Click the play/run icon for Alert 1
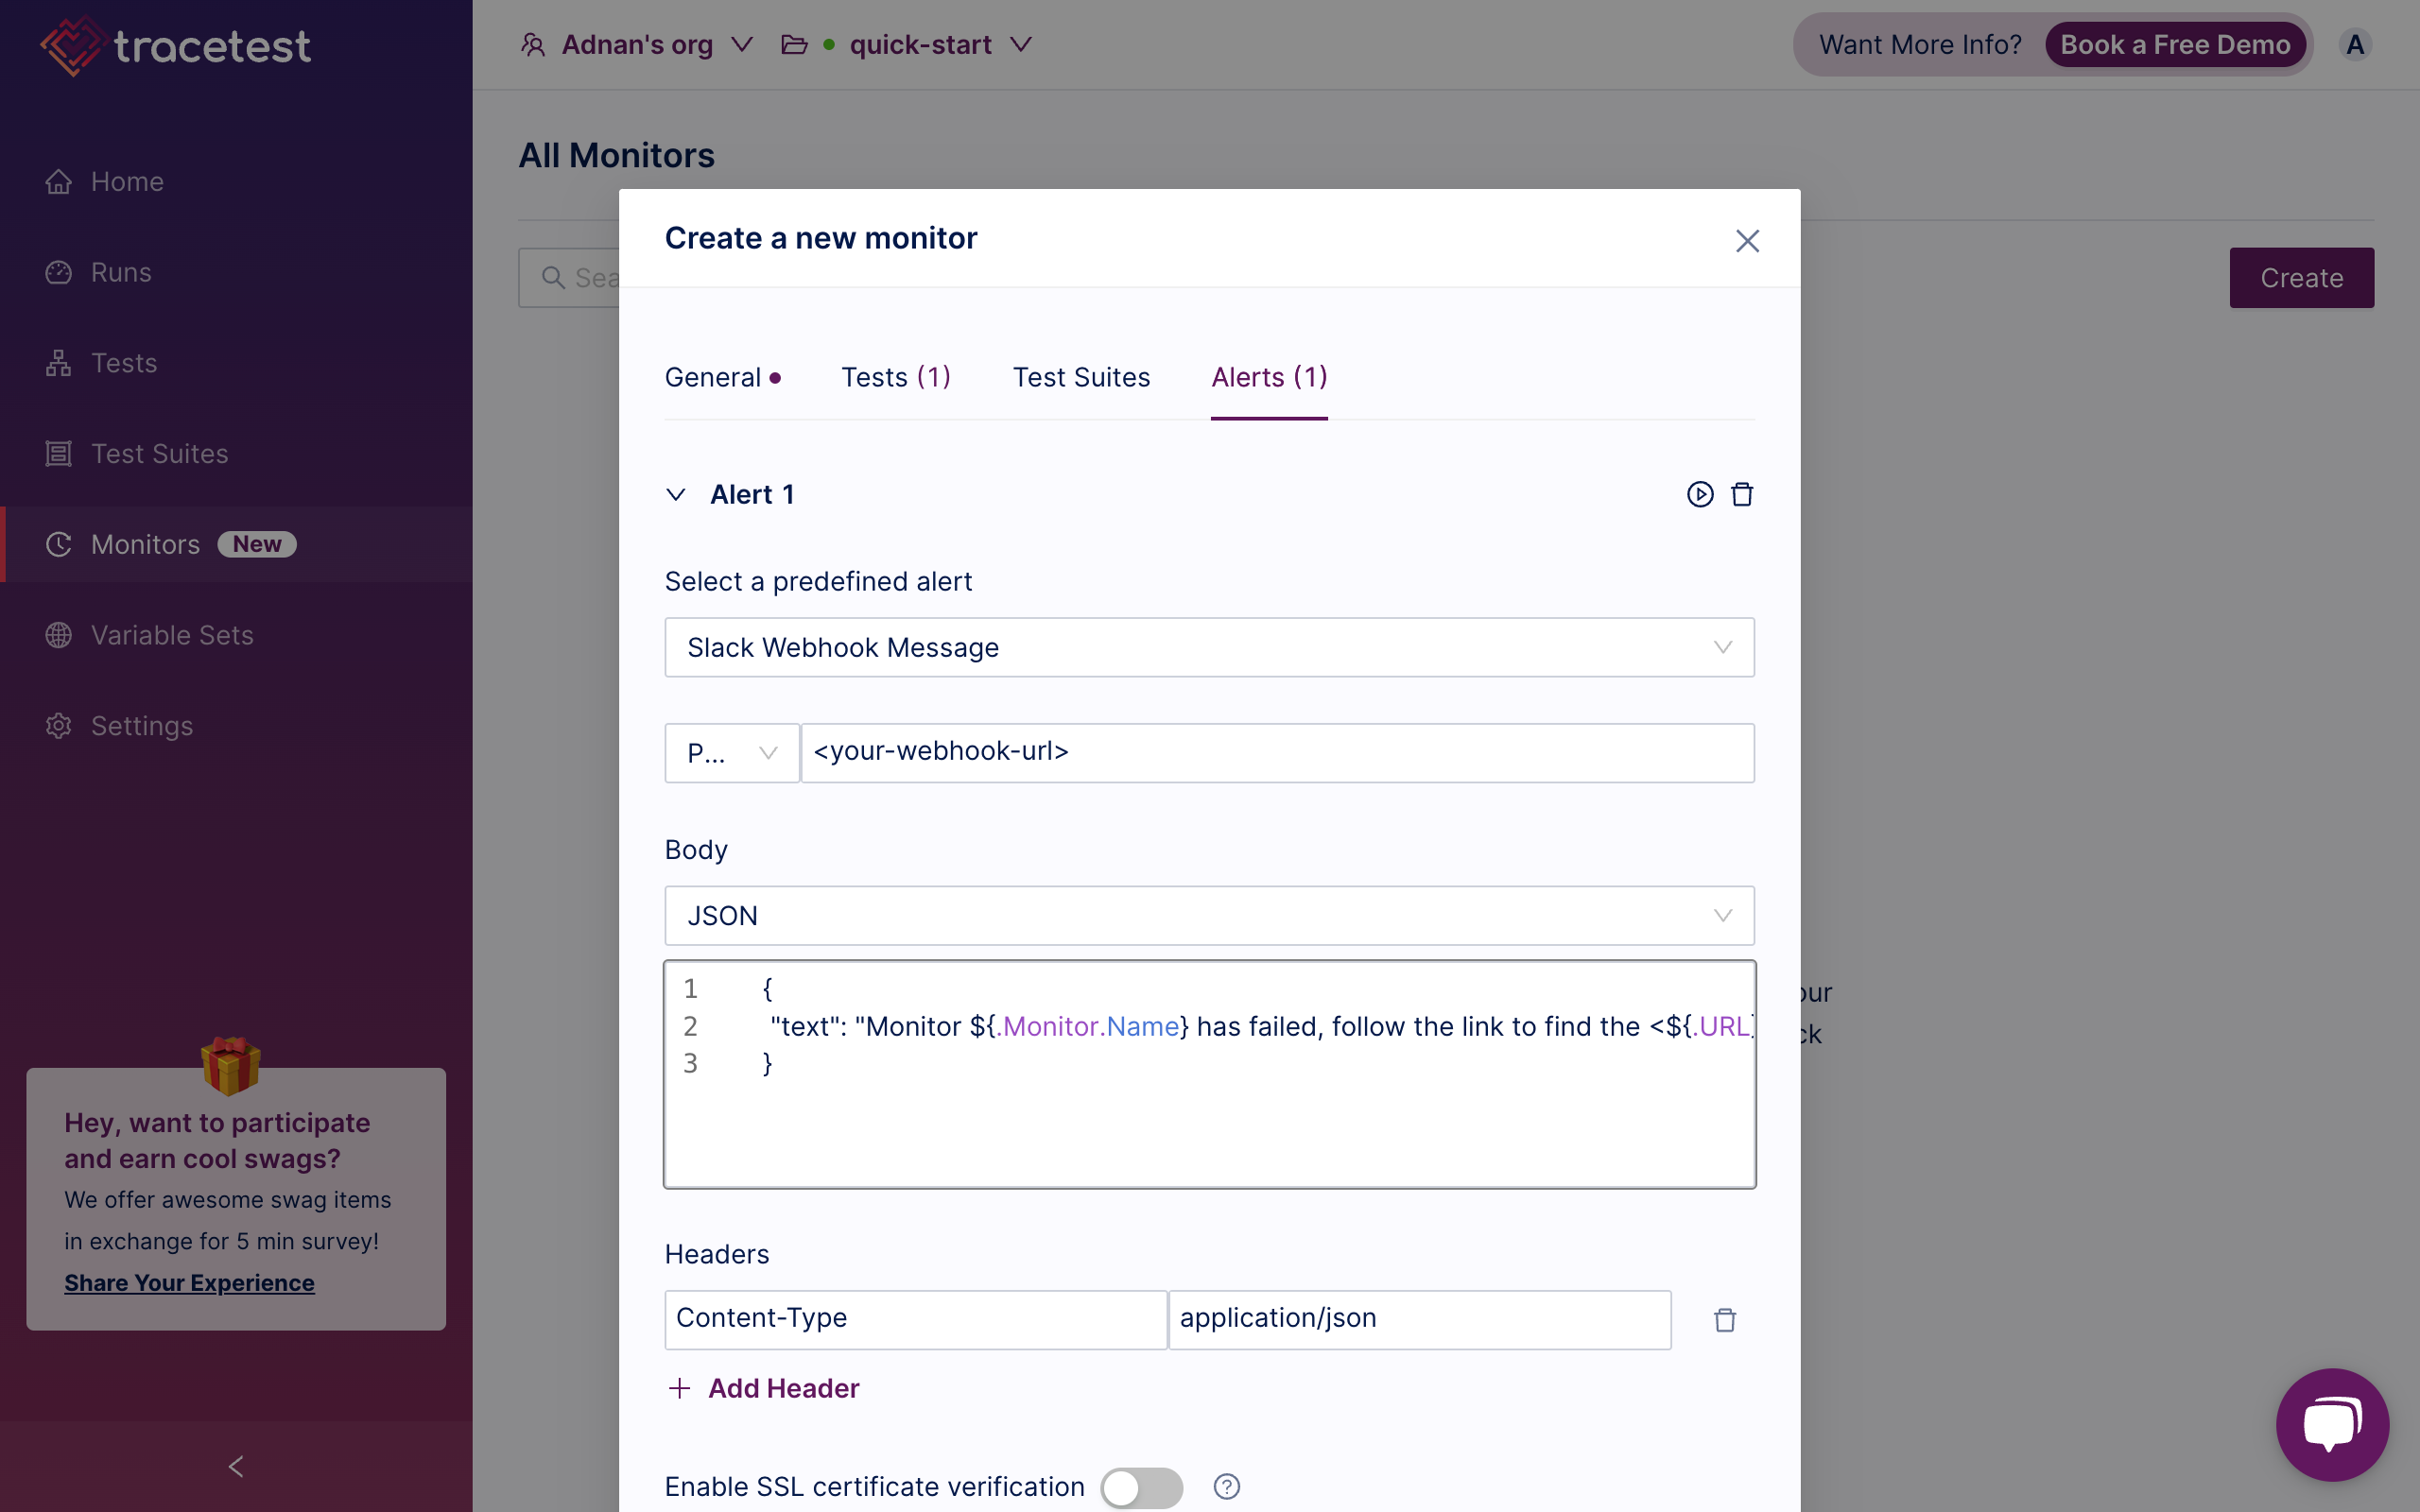This screenshot has width=2420, height=1512. point(1701,495)
